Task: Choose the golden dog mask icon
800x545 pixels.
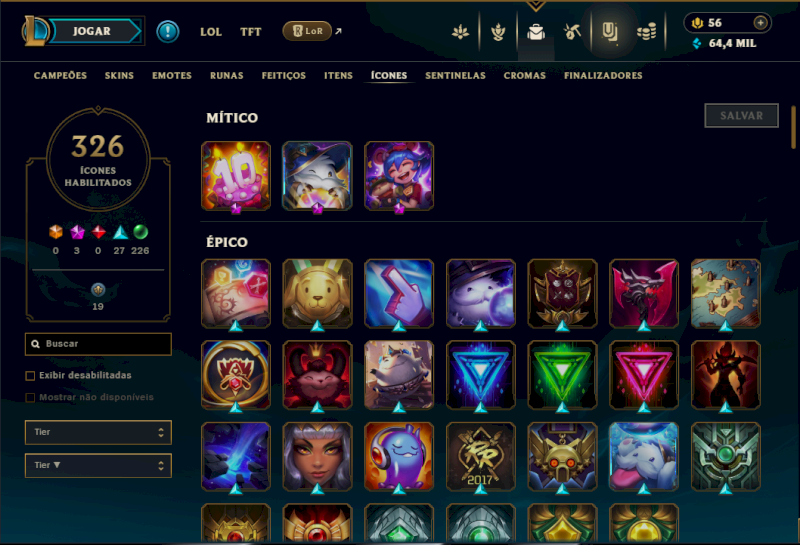Action: coord(317,293)
